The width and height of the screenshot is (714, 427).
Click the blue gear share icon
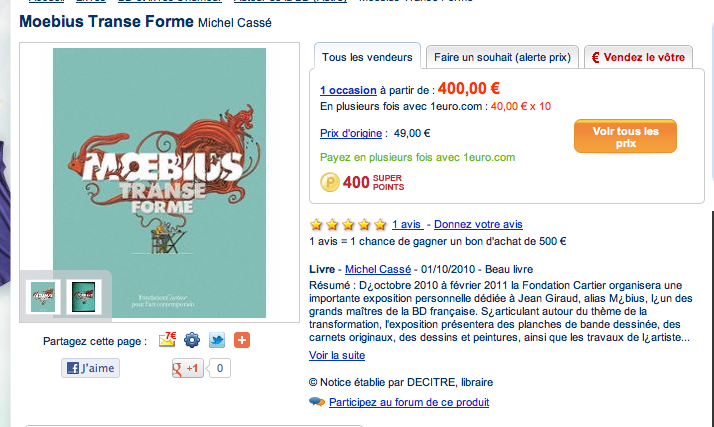click(x=192, y=340)
